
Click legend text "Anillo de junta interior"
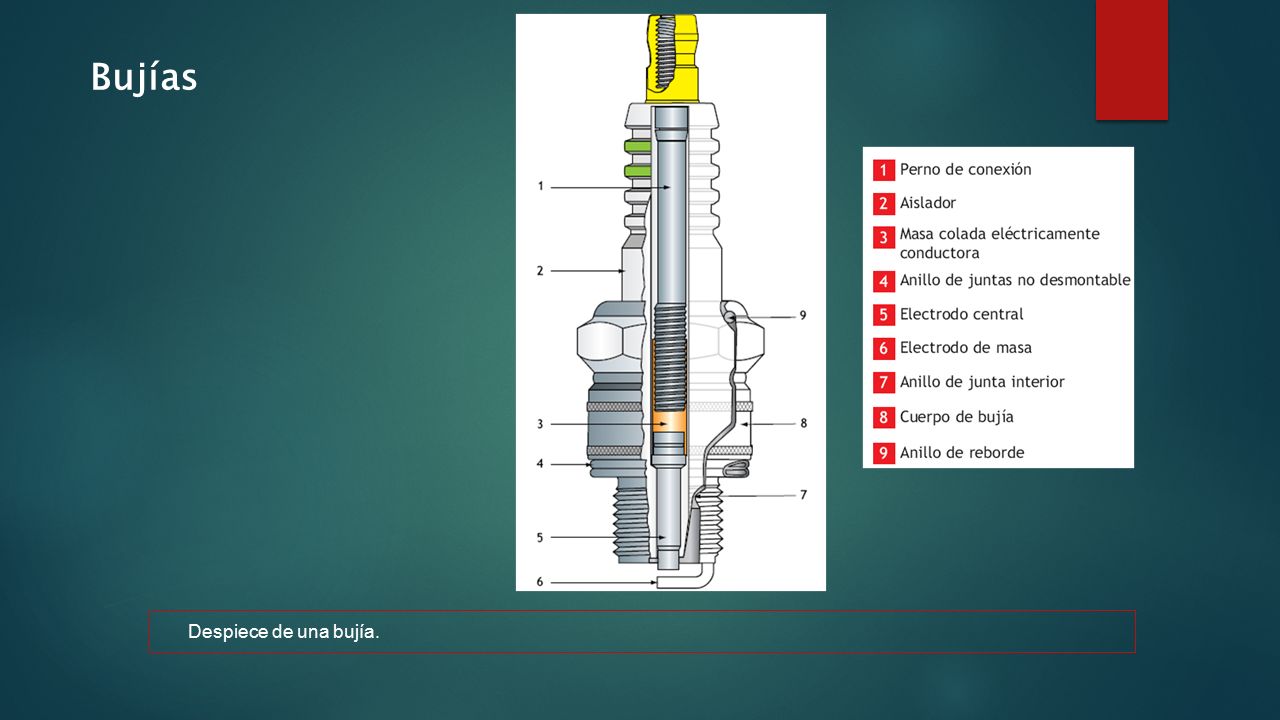click(982, 382)
